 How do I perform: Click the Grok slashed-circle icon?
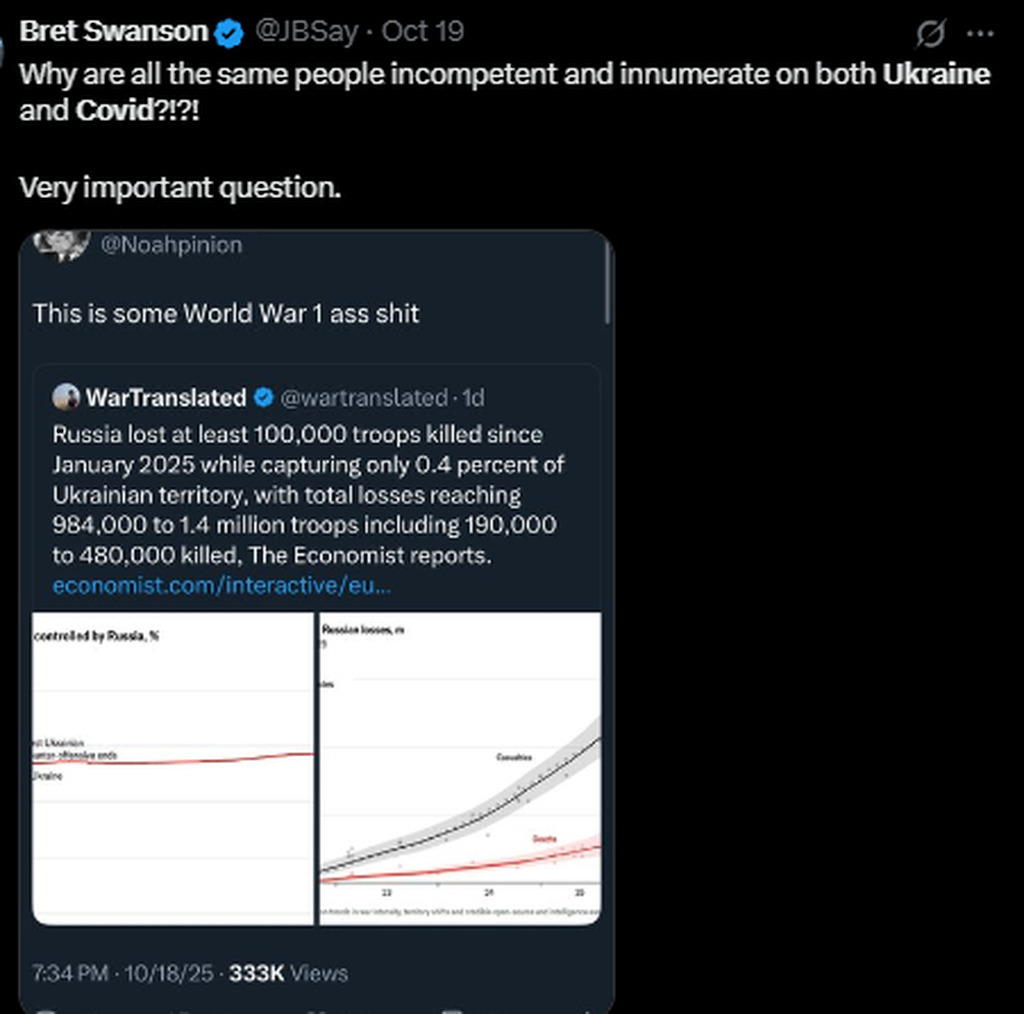coord(930,34)
